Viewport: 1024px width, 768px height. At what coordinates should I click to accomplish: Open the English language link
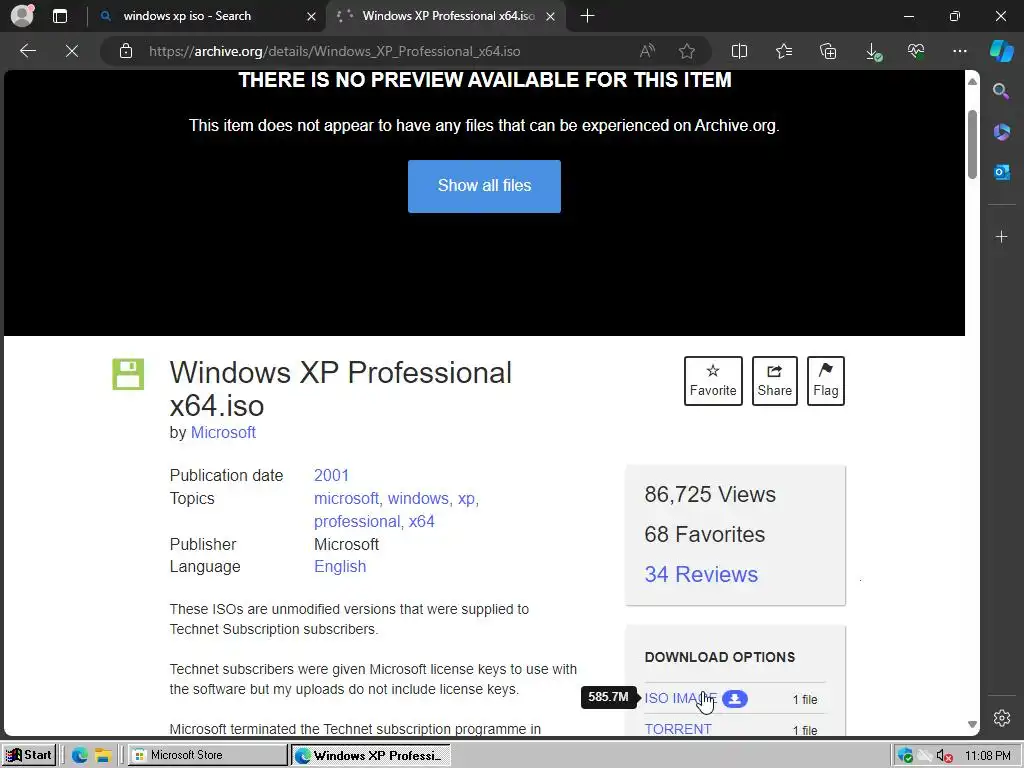tap(340, 567)
